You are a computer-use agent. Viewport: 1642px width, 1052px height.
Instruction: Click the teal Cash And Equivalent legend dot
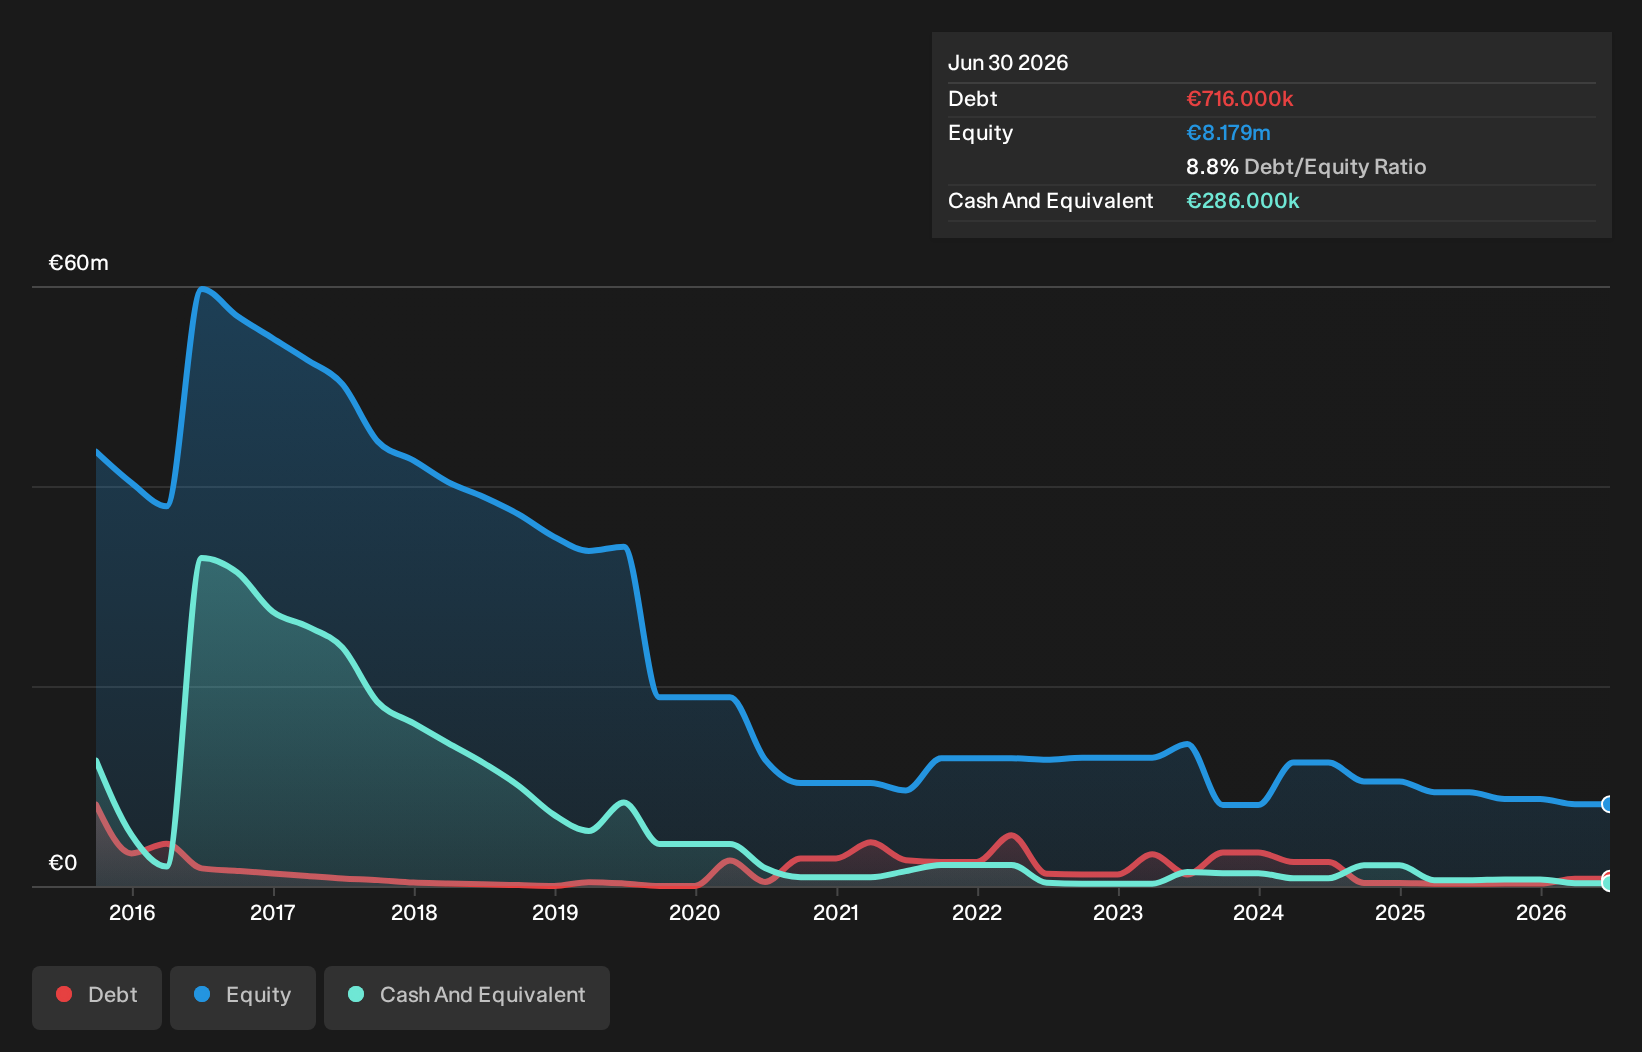356,994
